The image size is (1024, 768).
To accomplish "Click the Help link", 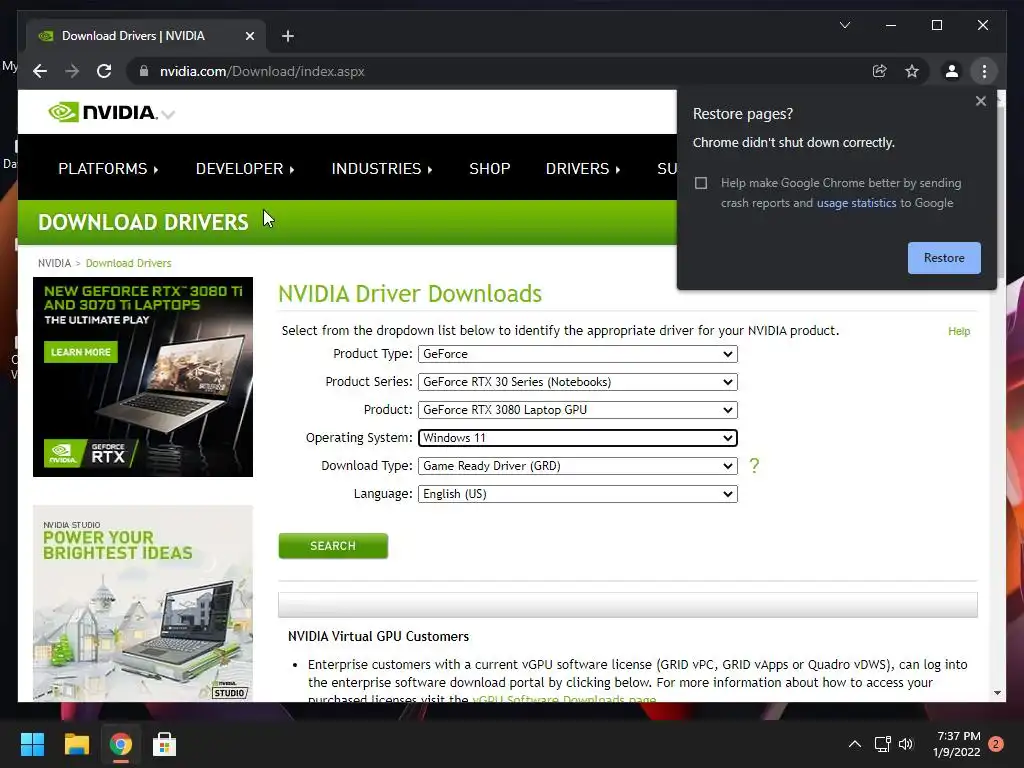I will 959,331.
